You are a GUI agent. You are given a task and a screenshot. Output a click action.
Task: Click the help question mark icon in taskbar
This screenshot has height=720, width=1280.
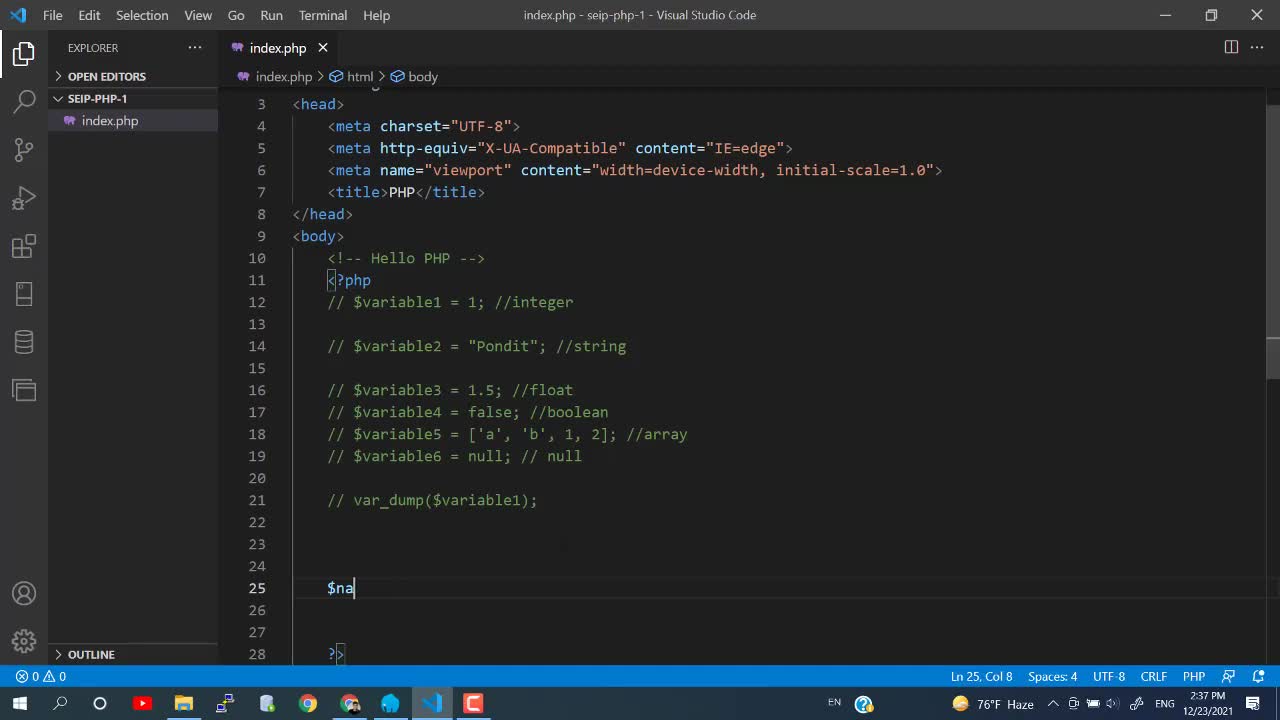(x=864, y=704)
